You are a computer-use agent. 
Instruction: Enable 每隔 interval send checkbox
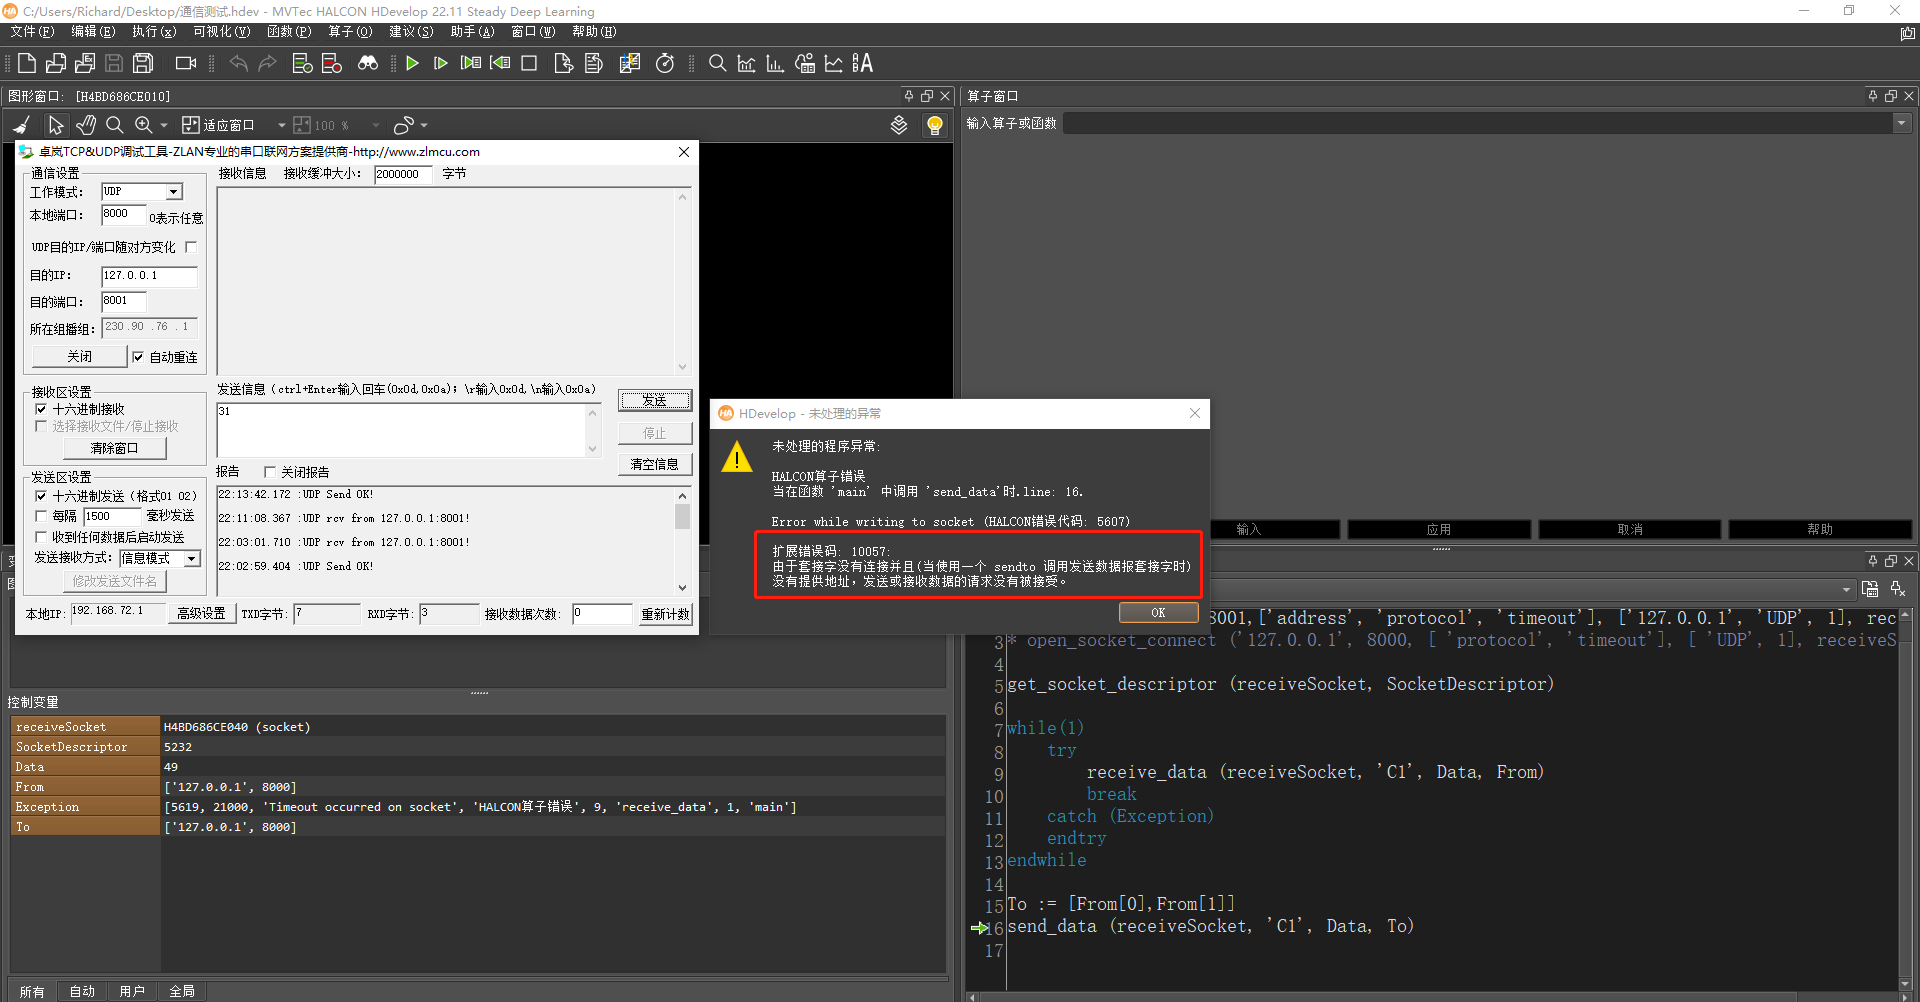[x=41, y=516]
